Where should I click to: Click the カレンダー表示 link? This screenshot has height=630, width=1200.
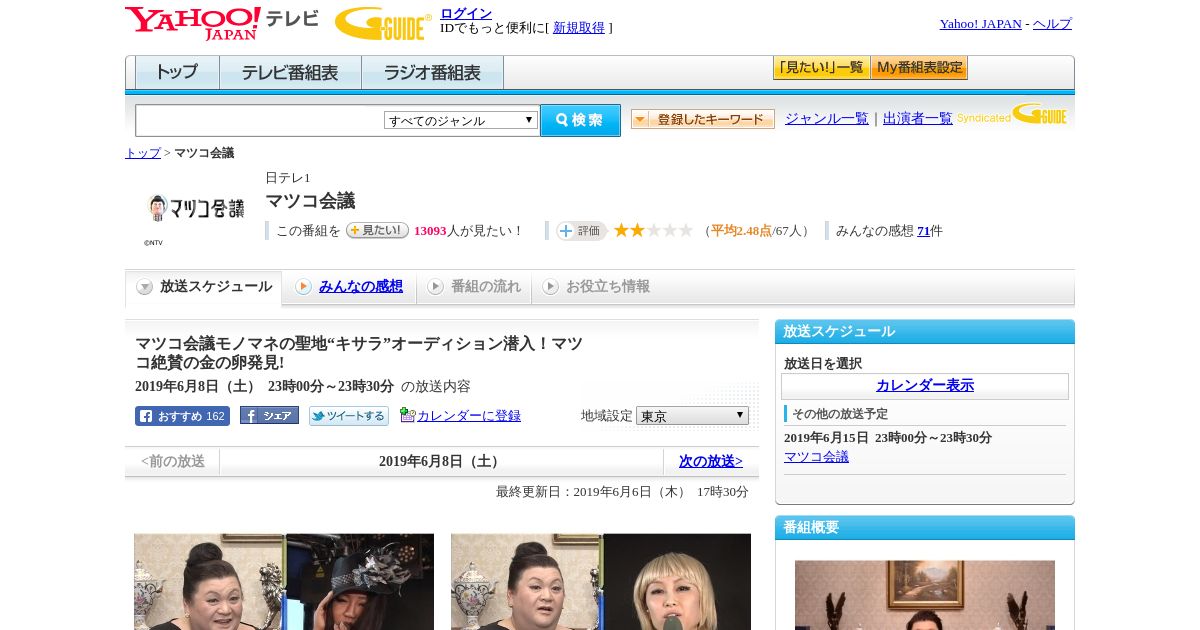coord(925,386)
